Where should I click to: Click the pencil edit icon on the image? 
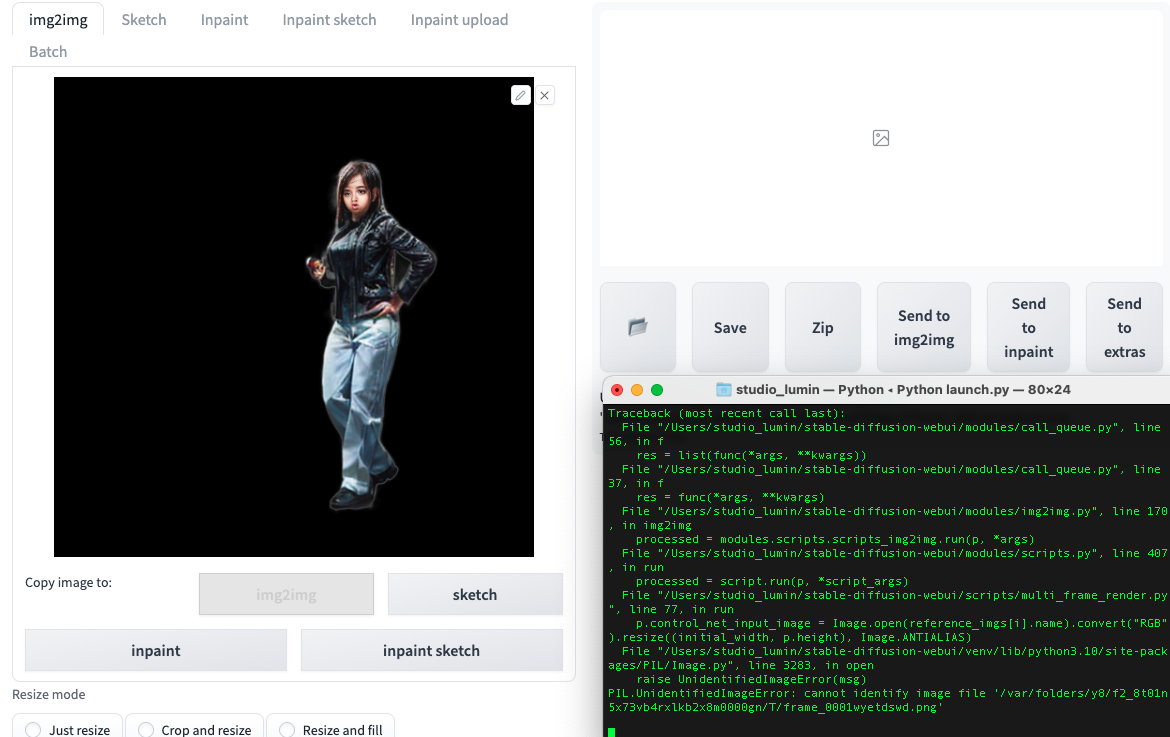coord(521,95)
